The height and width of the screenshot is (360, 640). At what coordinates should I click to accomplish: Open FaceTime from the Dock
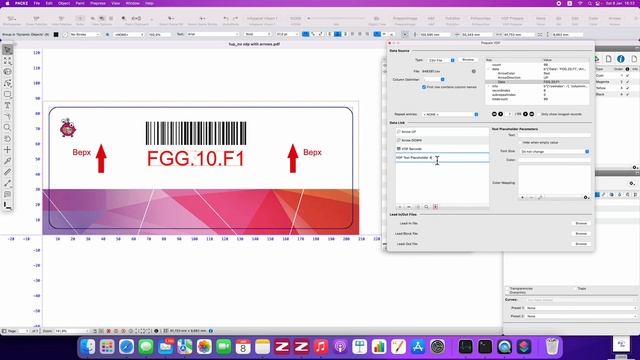(x=224, y=347)
